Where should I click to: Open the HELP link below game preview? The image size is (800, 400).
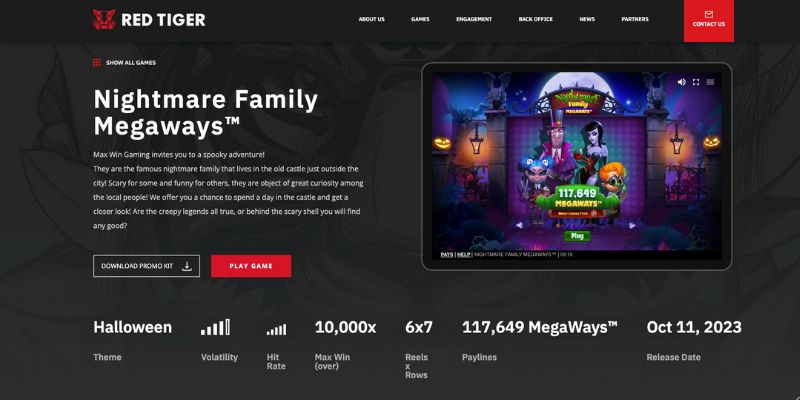coord(464,254)
